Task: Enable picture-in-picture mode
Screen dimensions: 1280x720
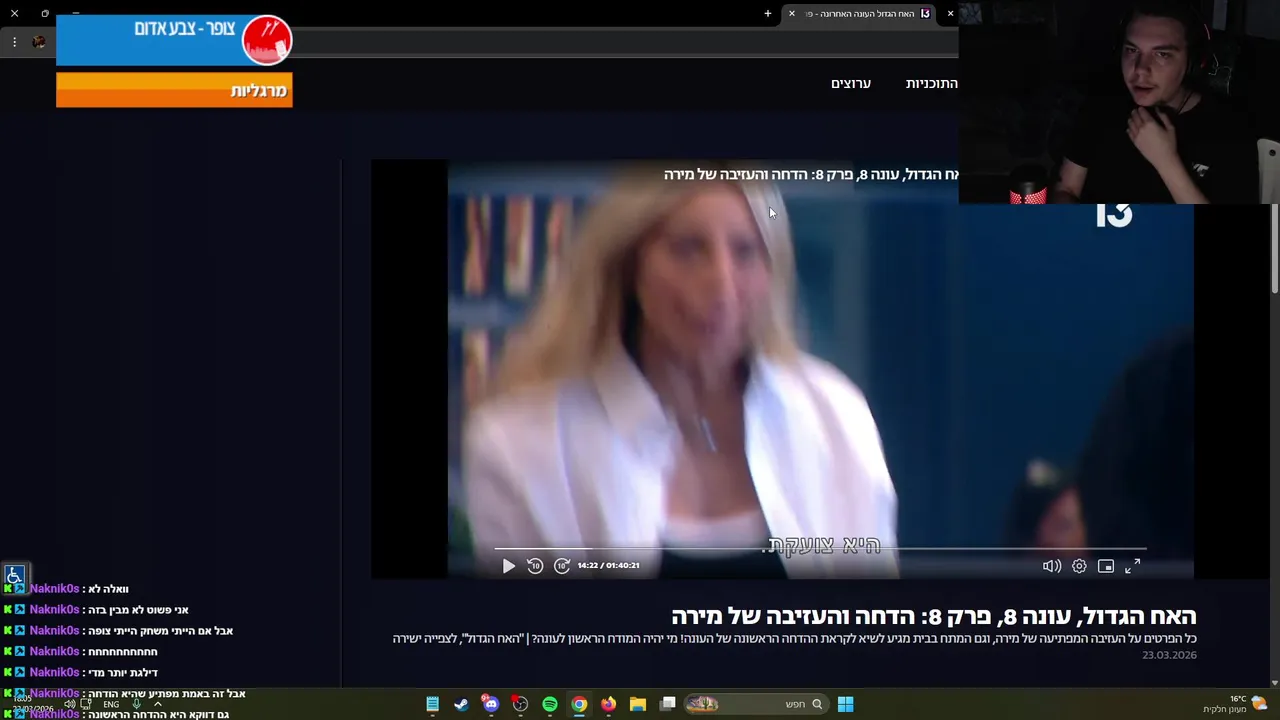Action: coord(1106,566)
